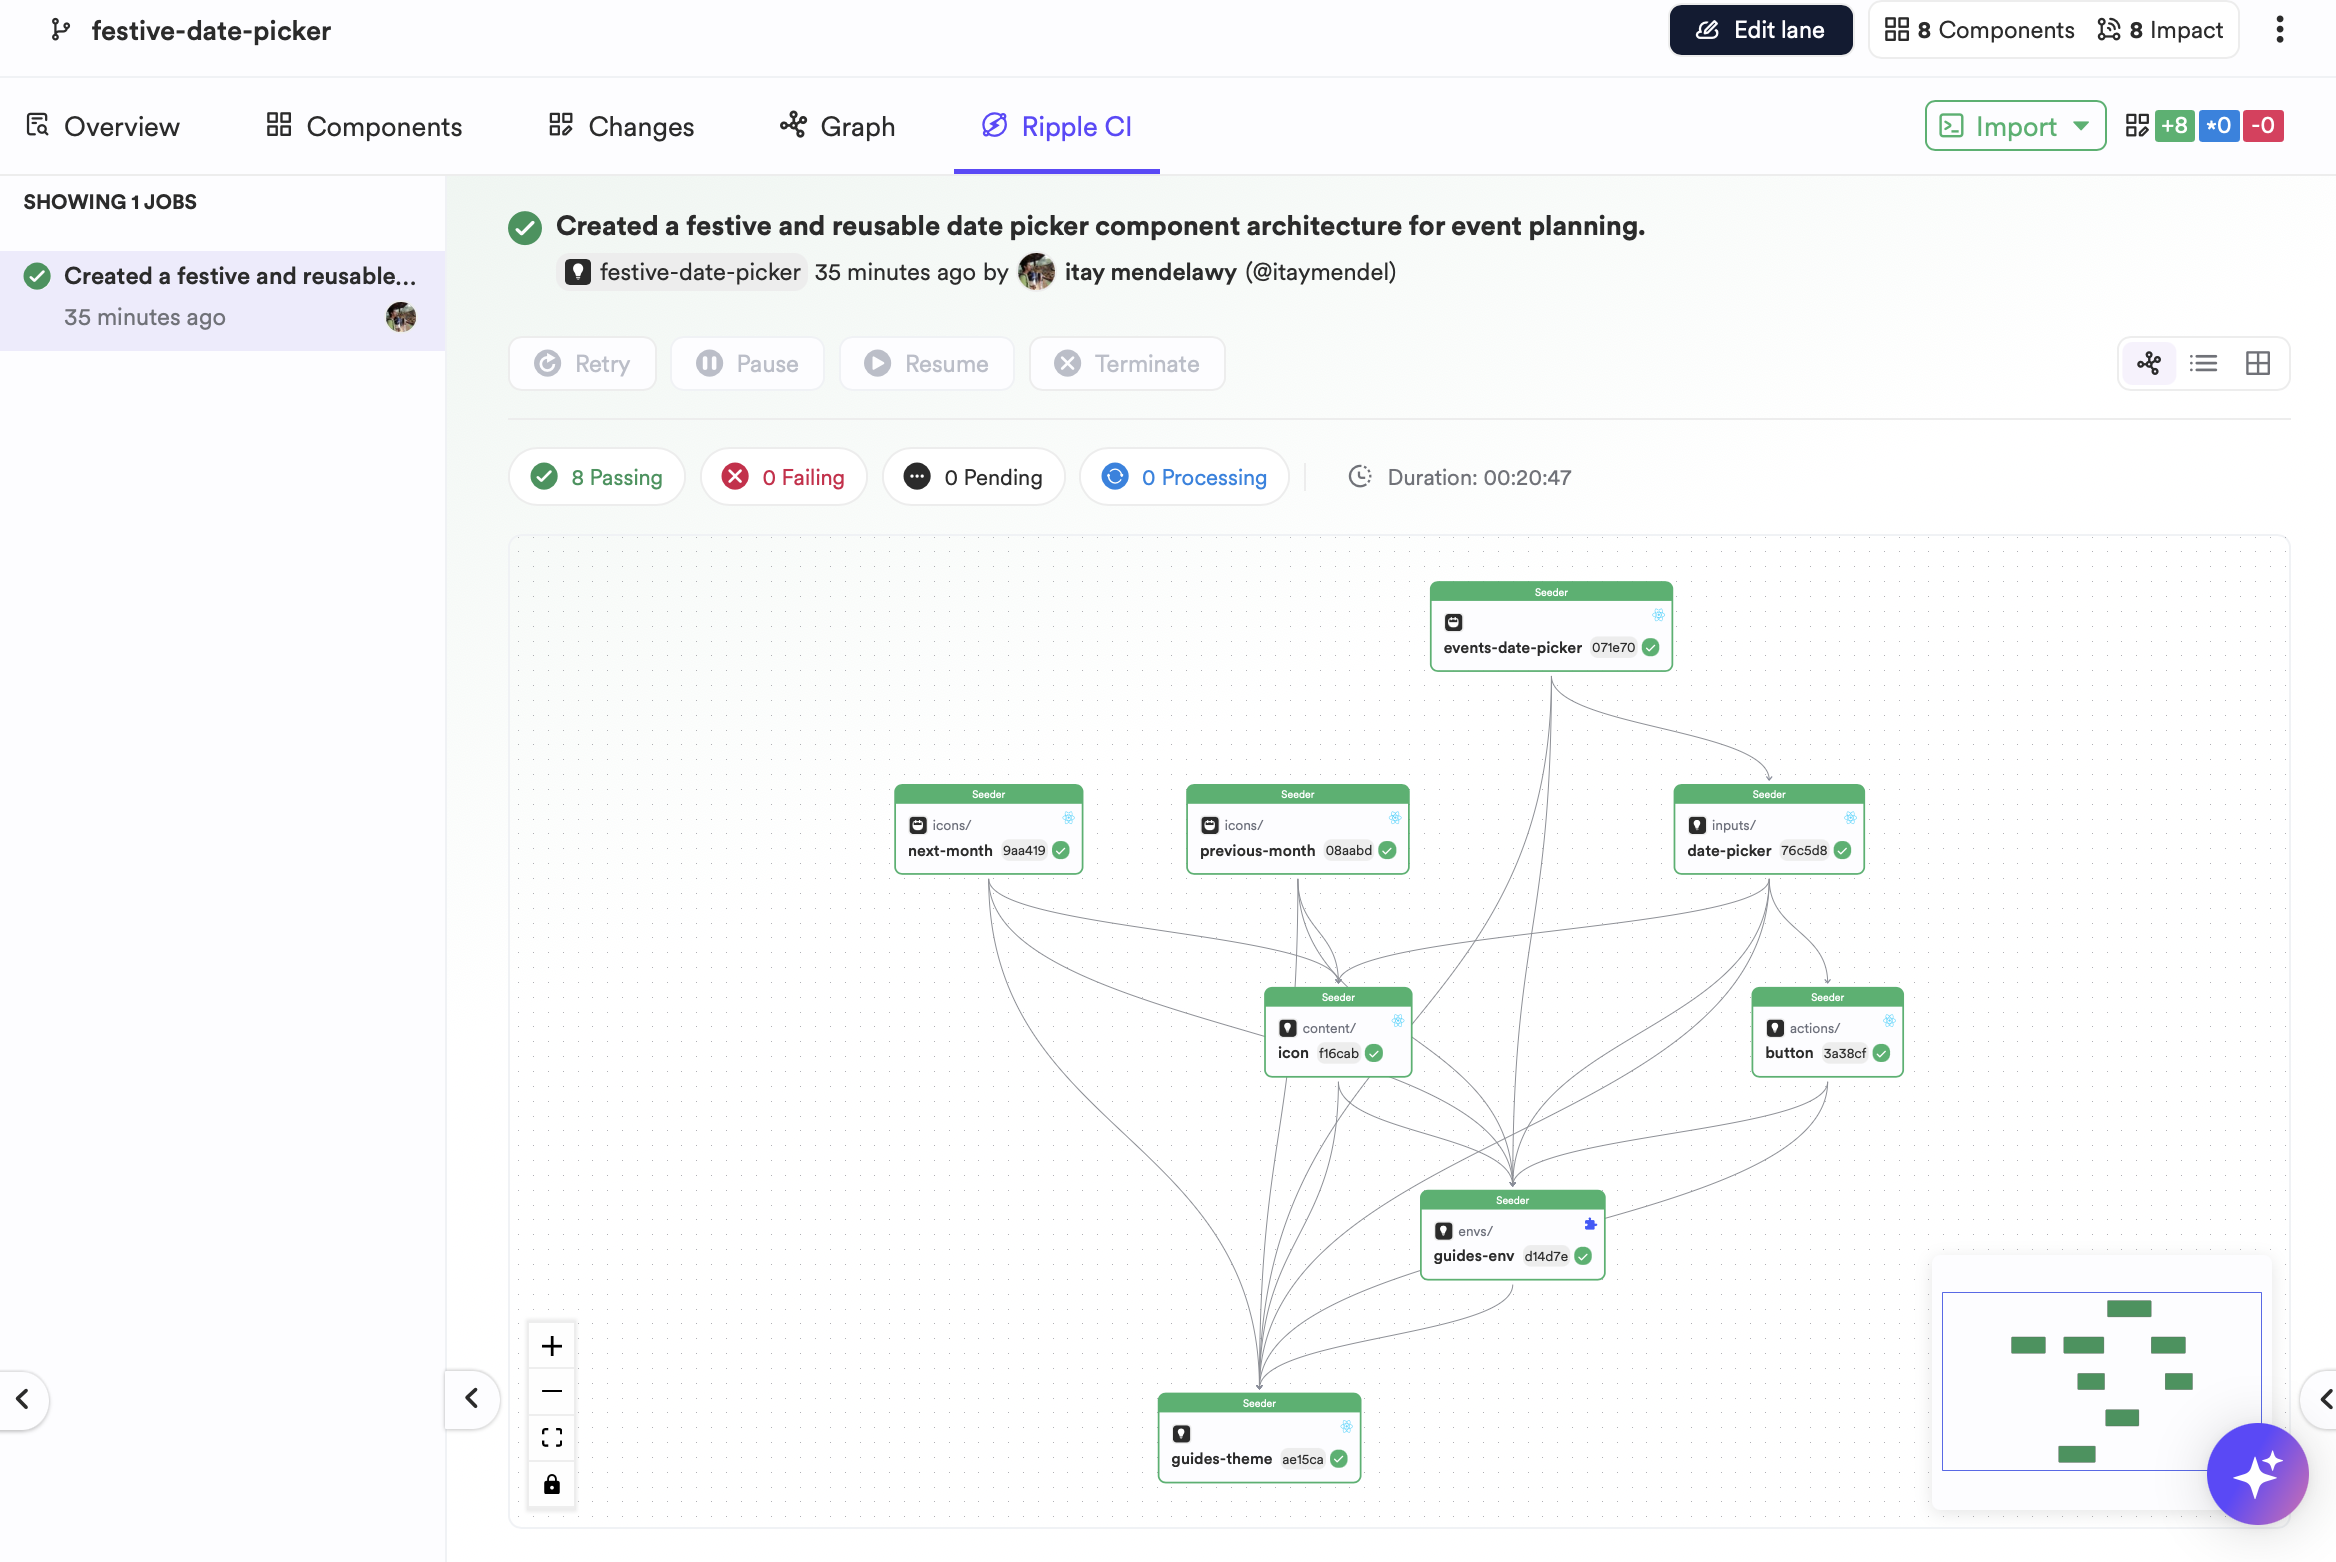This screenshot has width=2336, height=1562.
Task: Filter by 0 Failing status
Action: click(784, 477)
